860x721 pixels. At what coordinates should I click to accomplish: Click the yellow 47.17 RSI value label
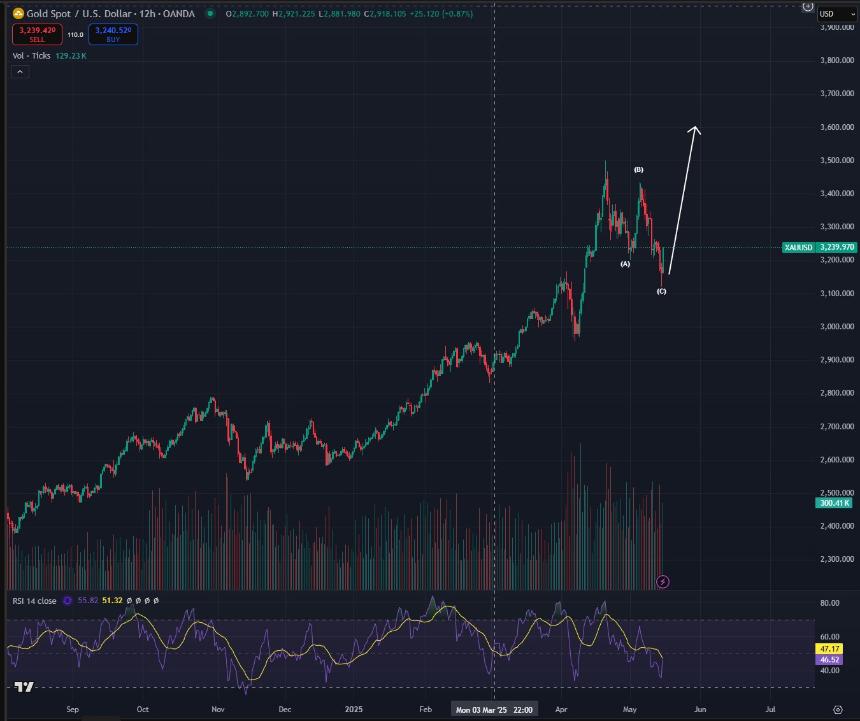(x=828, y=649)
